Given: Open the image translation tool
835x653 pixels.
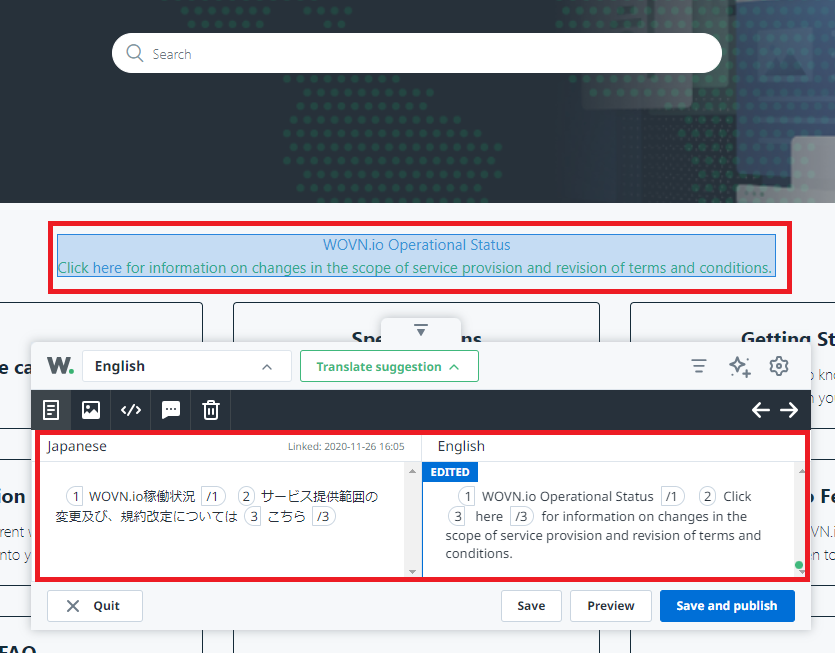Looking at the screenshot, I should coord(90,410).
